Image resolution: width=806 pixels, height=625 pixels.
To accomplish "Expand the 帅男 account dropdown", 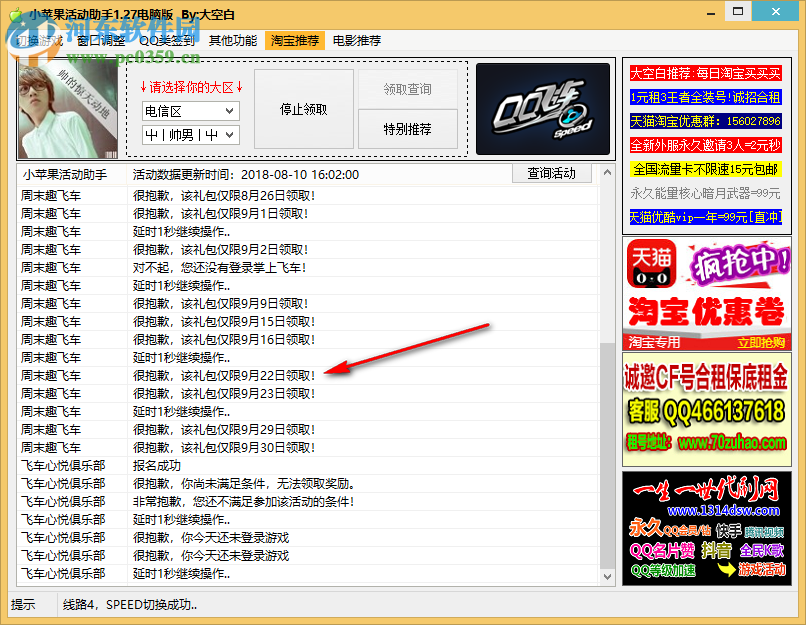I will 191,135.
